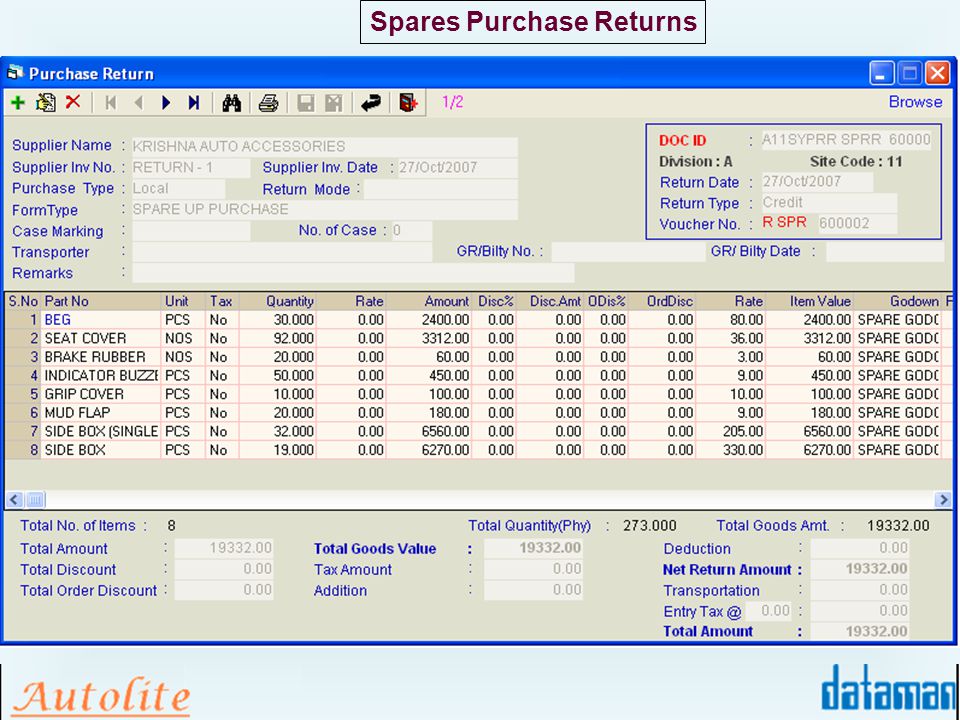Click the Case Marking field

[191, 231]
